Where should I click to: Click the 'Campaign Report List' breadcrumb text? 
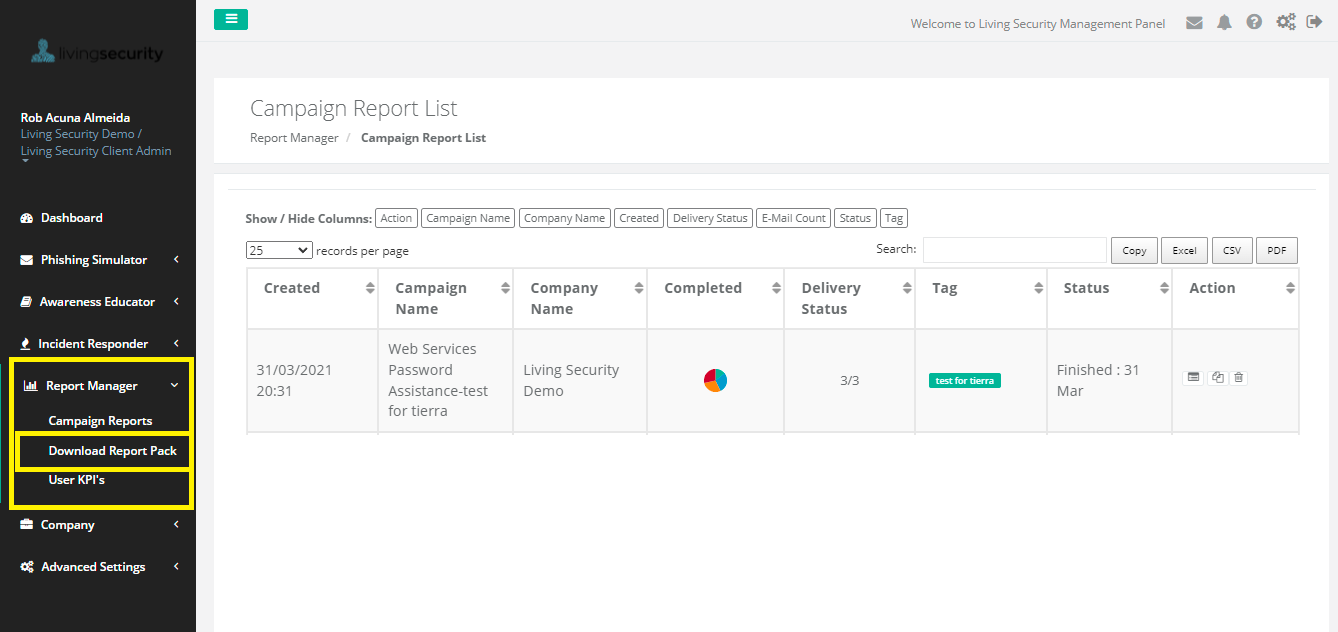click(x=423, y=138)
